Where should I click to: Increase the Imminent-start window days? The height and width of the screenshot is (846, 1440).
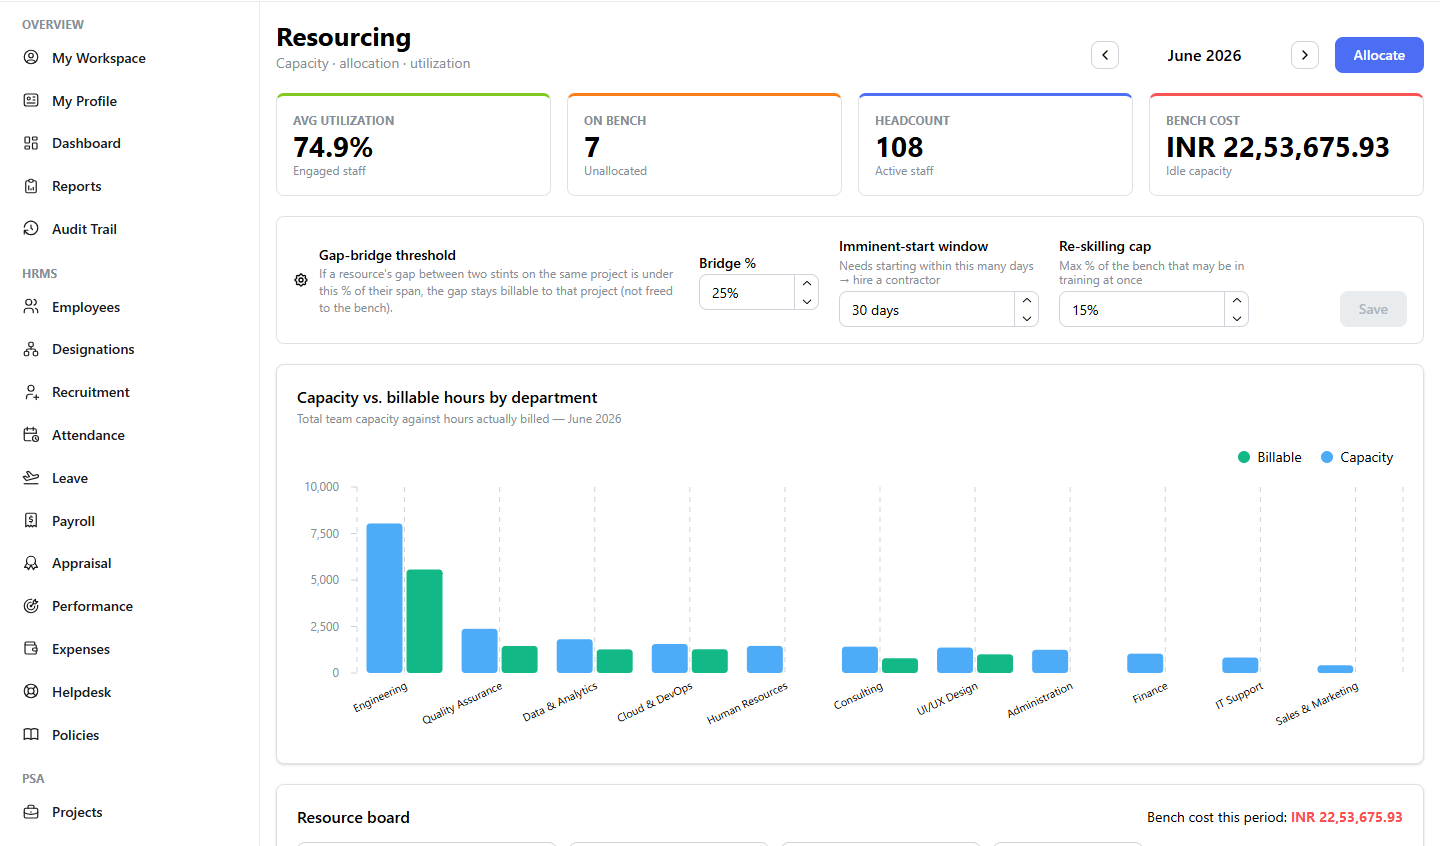pos(1027,301)
